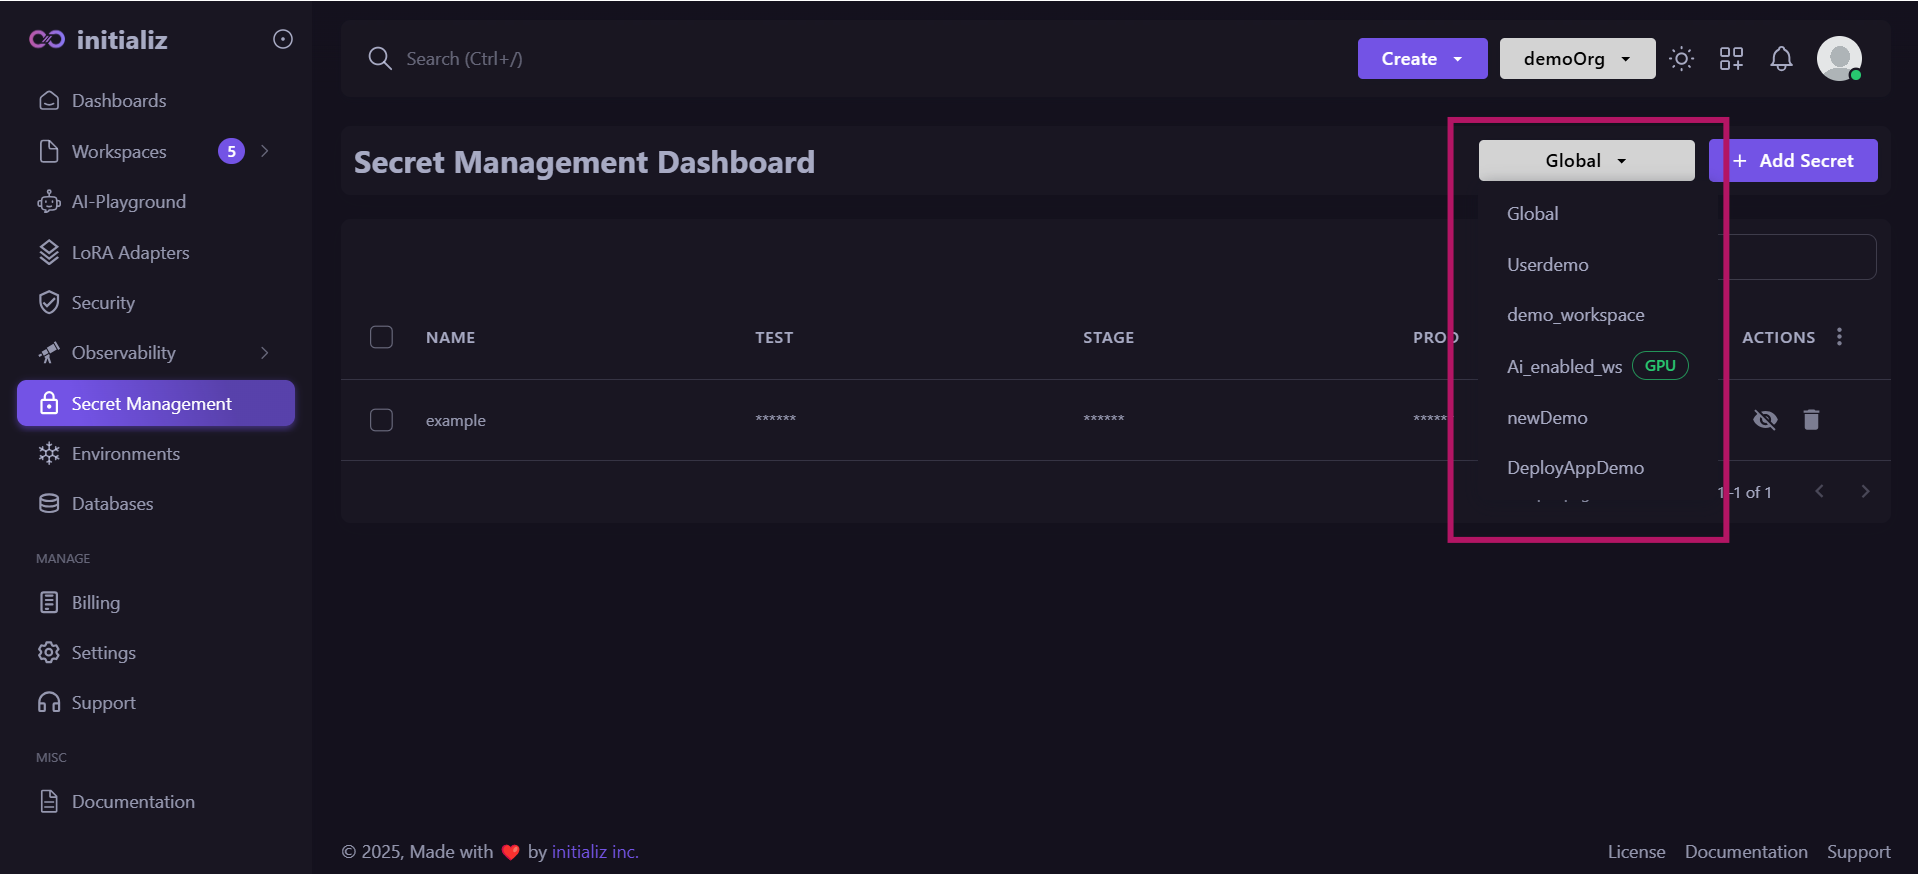Go to next page arrow

point(1865,491)
